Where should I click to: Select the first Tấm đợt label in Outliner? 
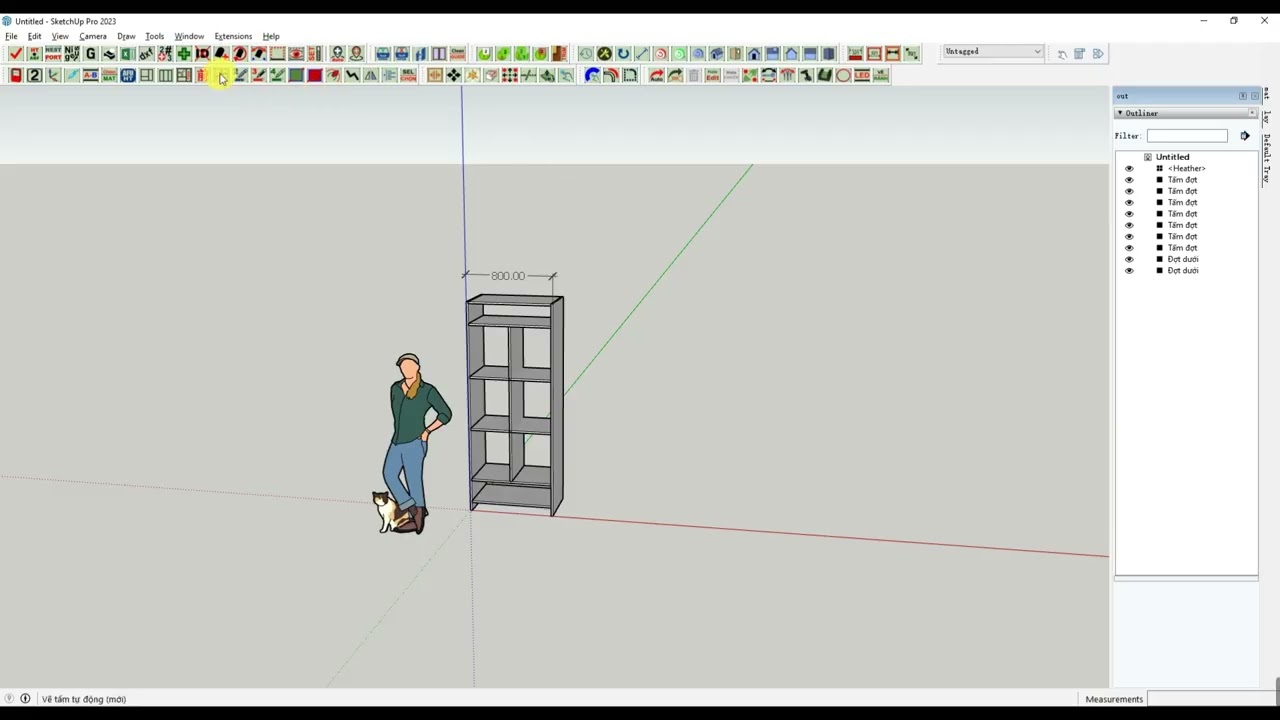pos(1182,180)
